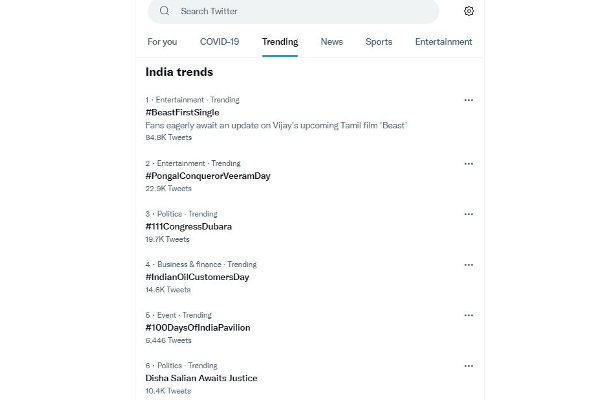Switch to the For you tab
The image size is (600, 400).
click(162, 42)
